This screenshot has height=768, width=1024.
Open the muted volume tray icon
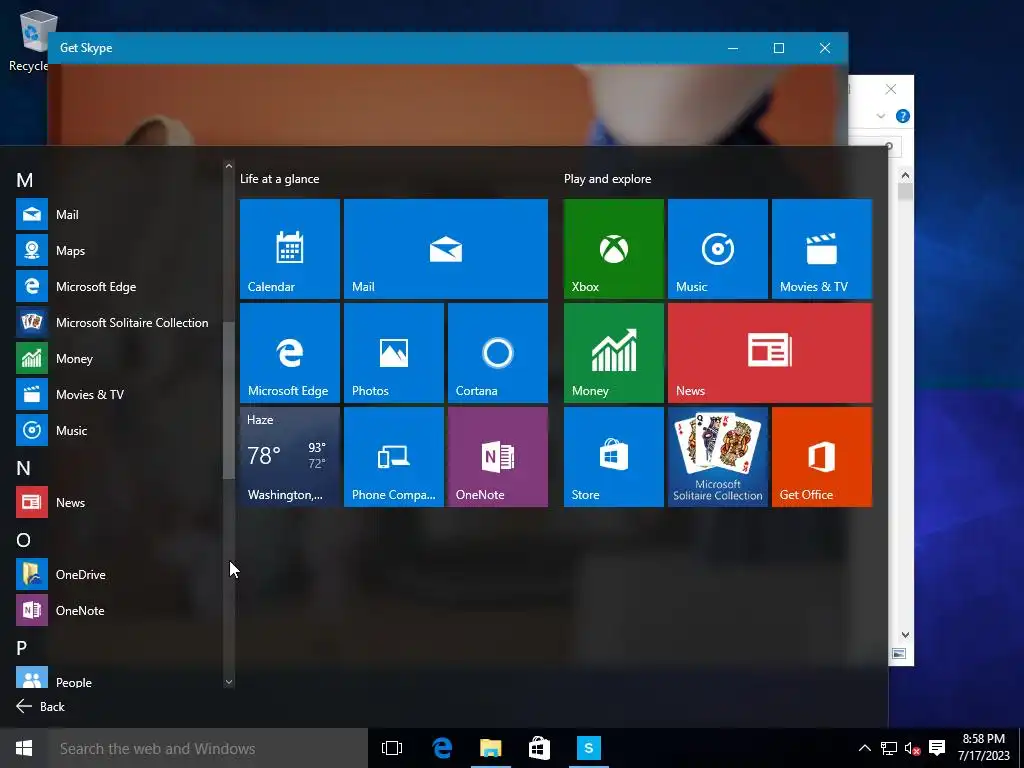coord(912,748)
